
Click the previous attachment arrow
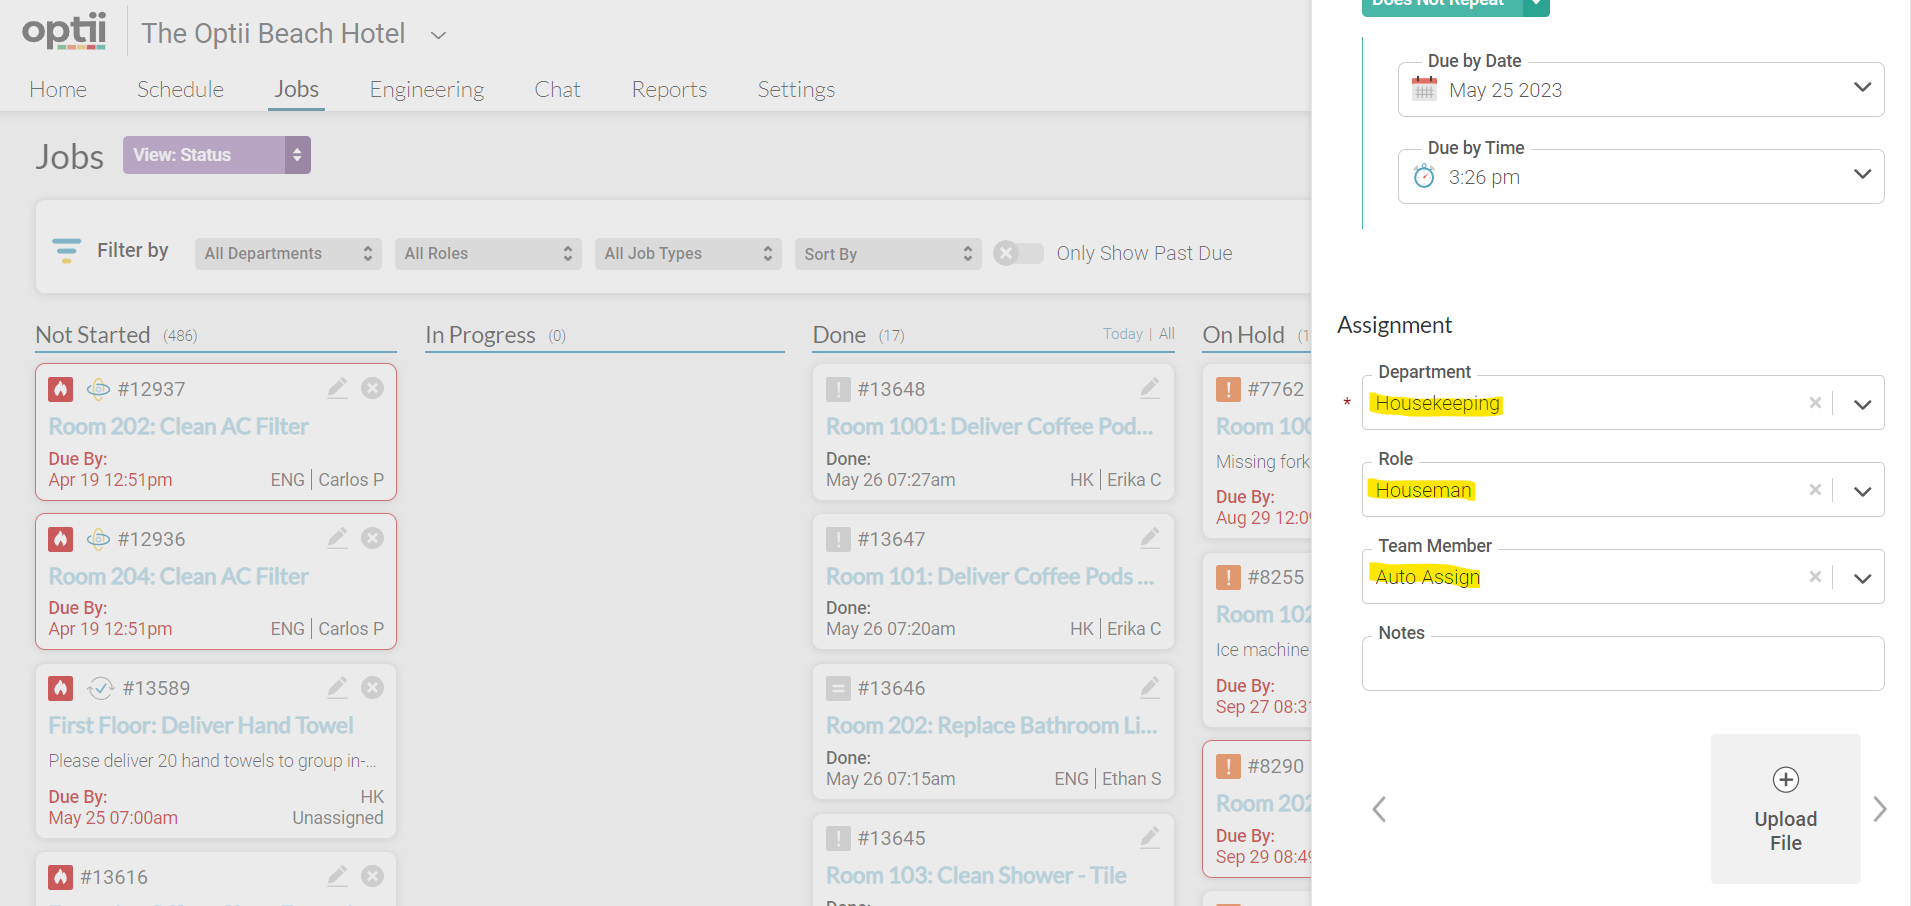(x=1379, y=809)
